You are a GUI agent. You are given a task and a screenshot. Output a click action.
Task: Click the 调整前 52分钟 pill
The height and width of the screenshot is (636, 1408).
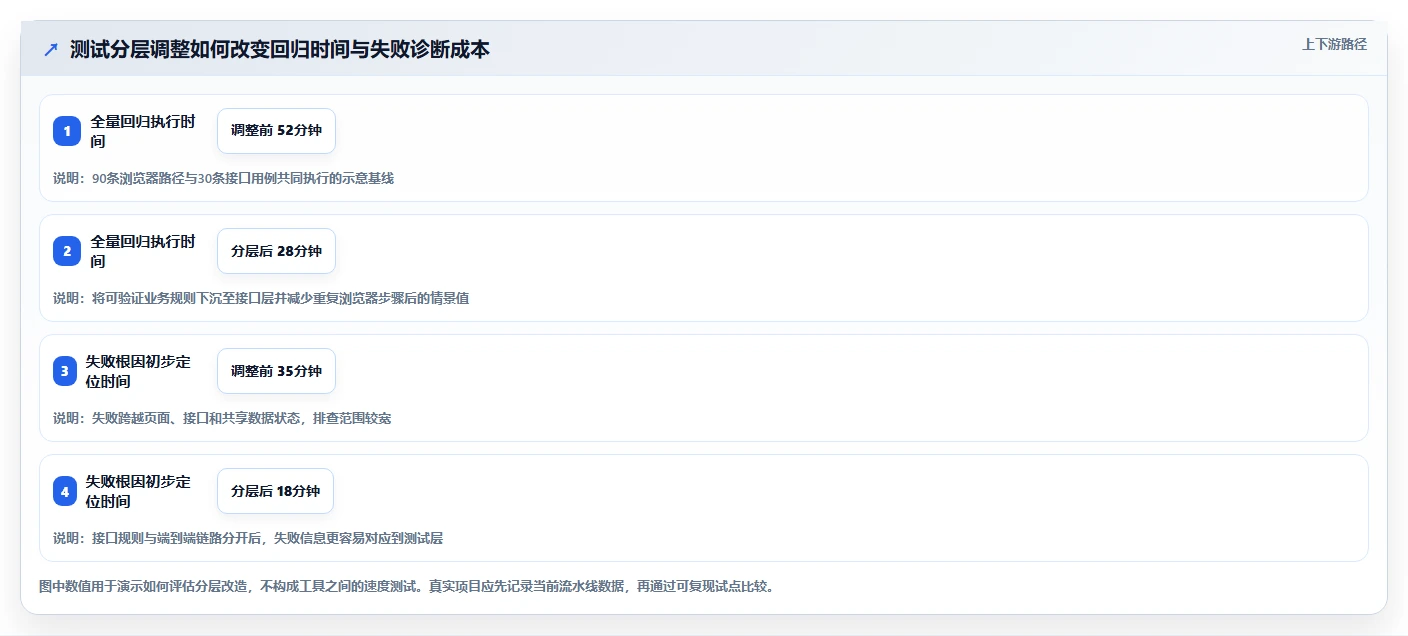(276, 131)
